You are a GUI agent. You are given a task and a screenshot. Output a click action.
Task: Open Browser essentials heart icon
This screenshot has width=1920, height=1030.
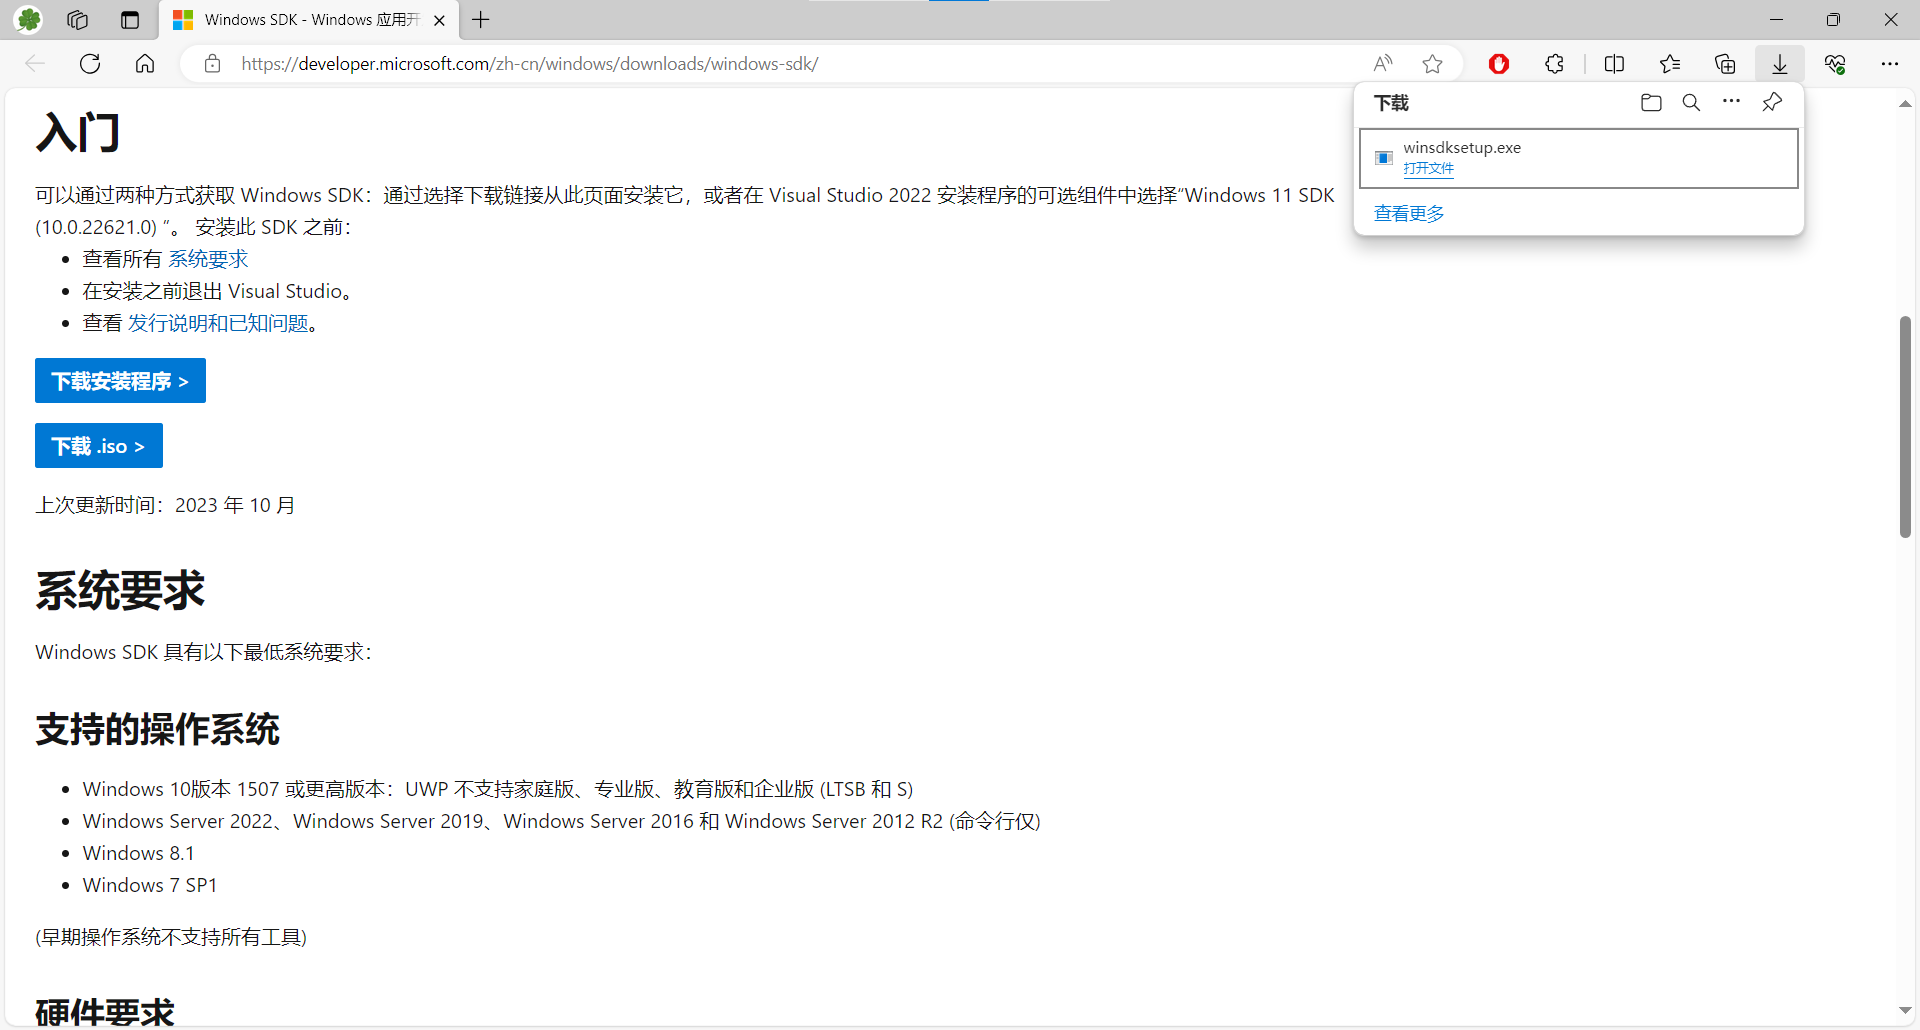point(1835,64)
